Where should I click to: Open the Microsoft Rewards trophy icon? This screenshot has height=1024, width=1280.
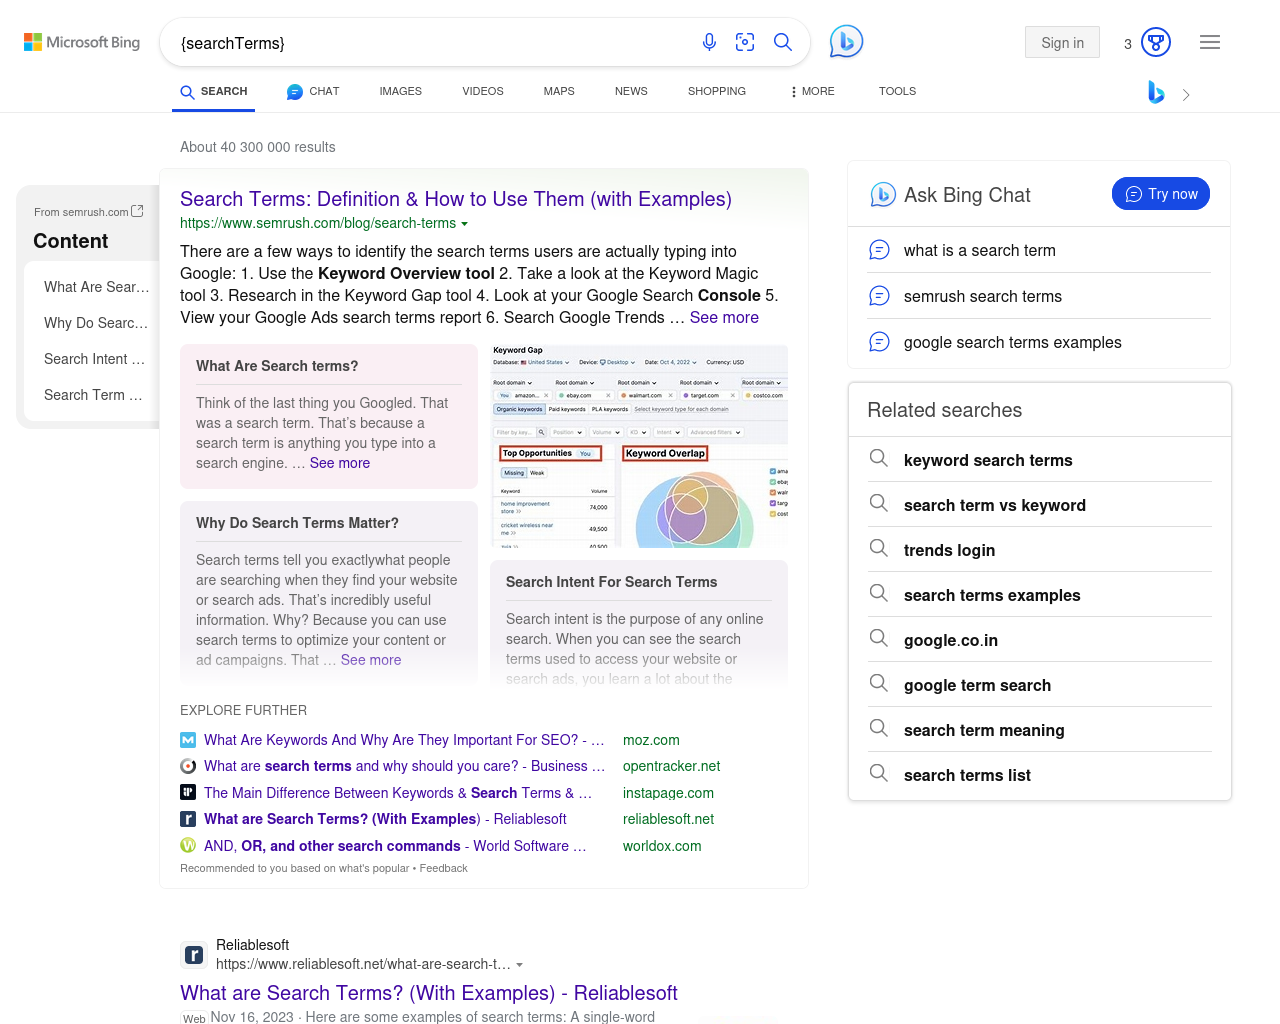click(1156, 42)
